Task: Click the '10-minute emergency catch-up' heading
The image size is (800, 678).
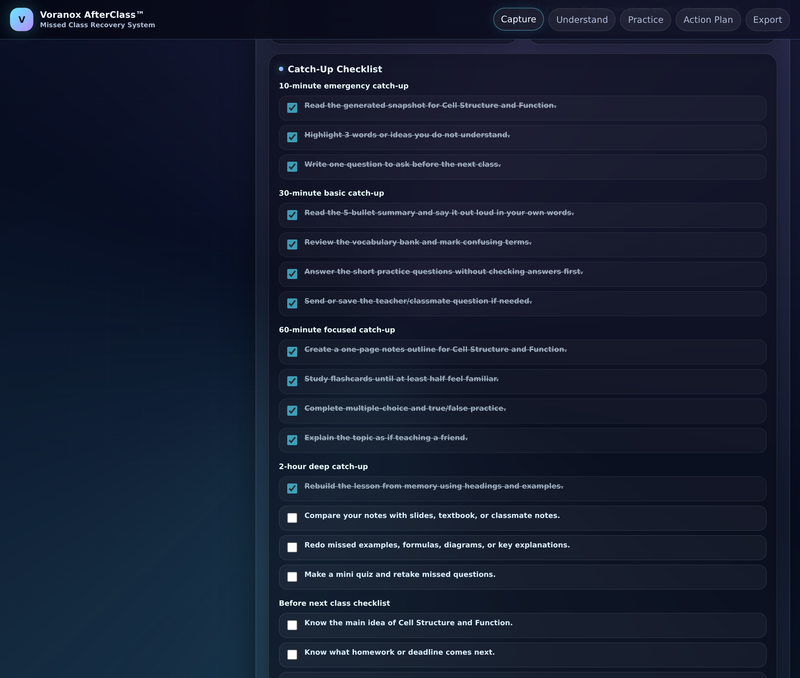Action: [x=343, y=86]
